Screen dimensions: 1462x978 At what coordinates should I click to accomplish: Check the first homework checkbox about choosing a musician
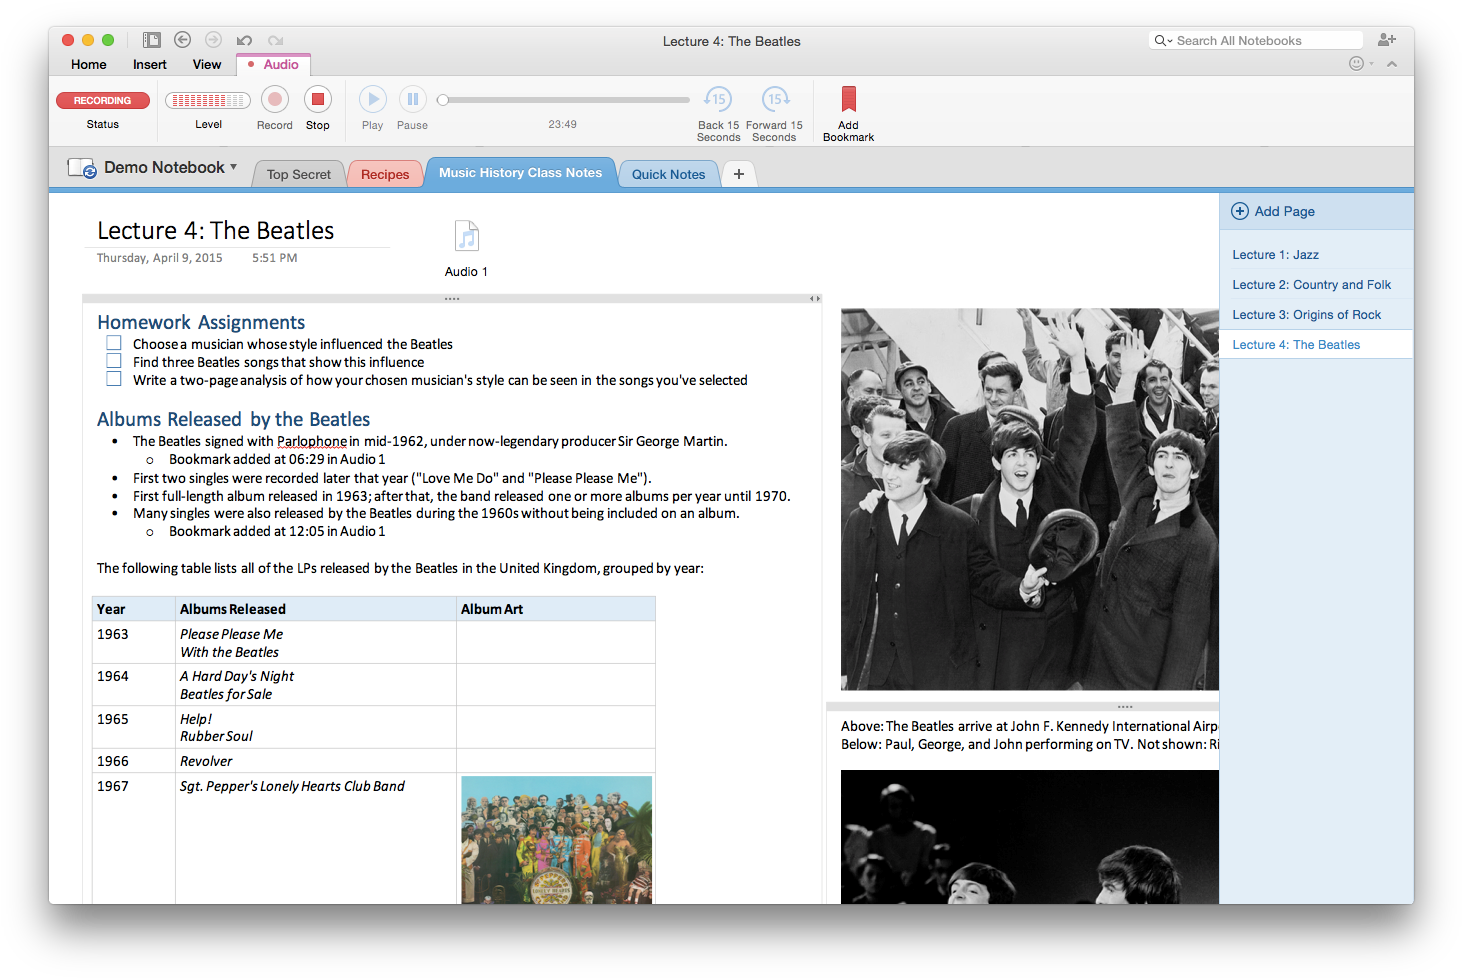(113, 342)
